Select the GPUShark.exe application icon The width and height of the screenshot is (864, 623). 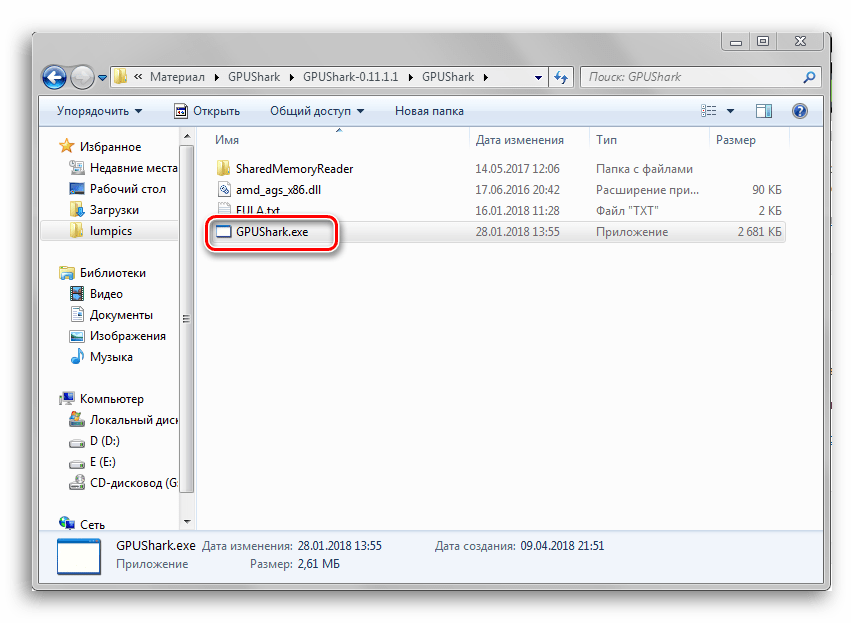pyautogui.click(x=224, y=232)
